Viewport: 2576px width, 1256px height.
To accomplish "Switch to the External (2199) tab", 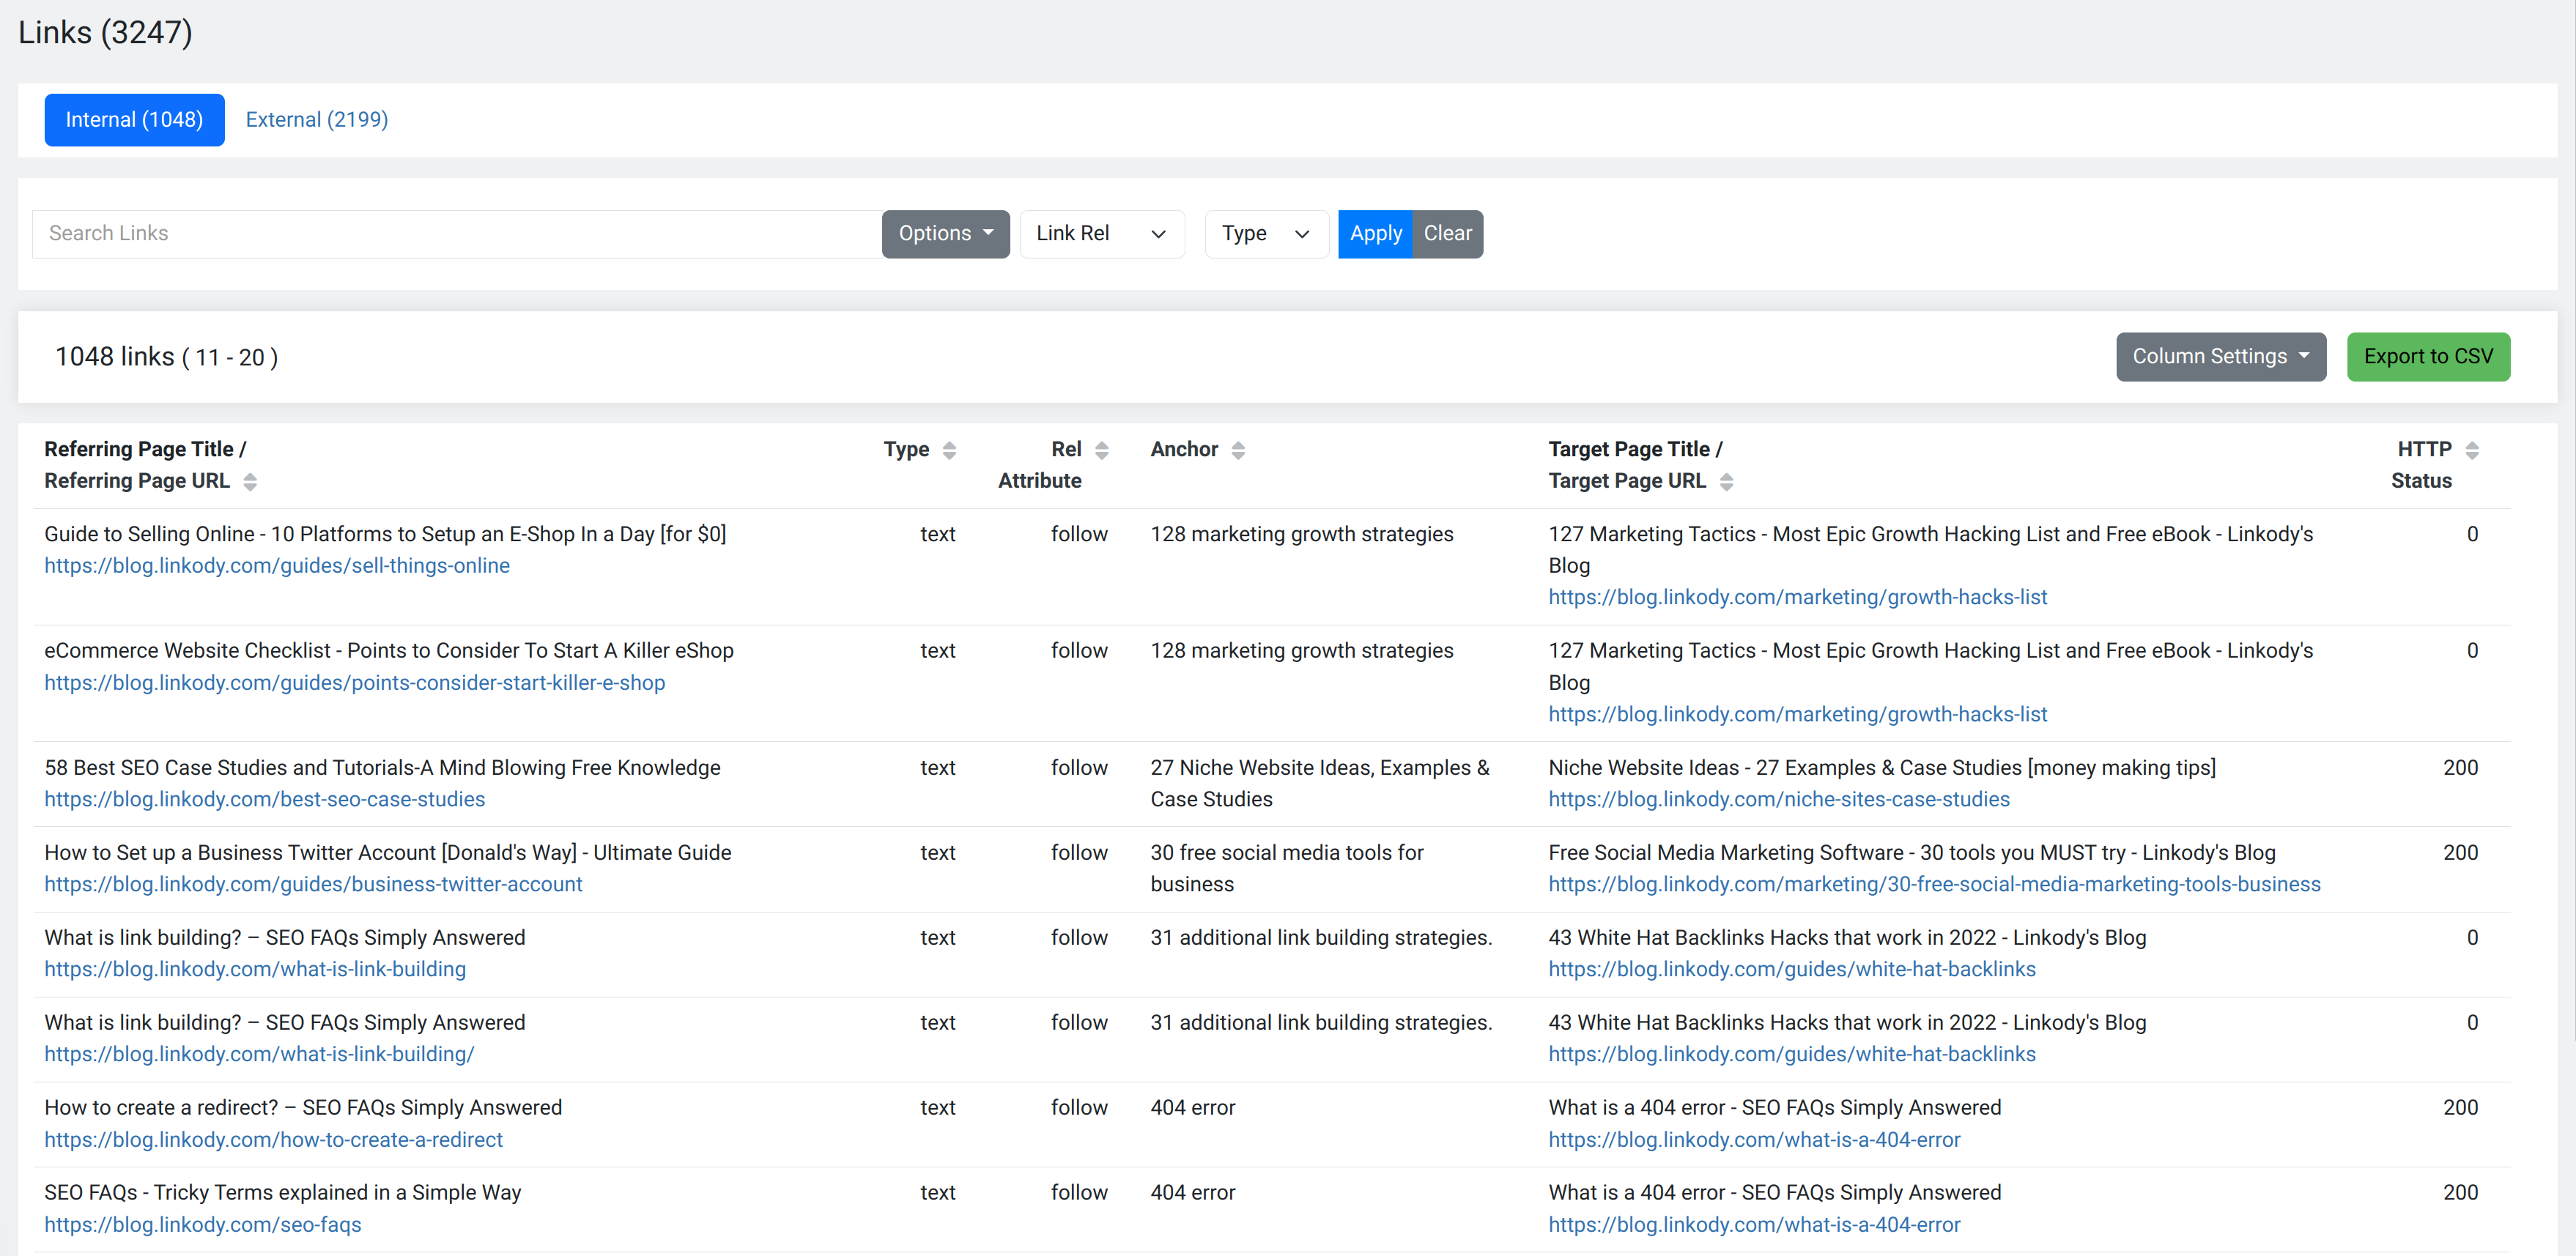I will [316, 120].
